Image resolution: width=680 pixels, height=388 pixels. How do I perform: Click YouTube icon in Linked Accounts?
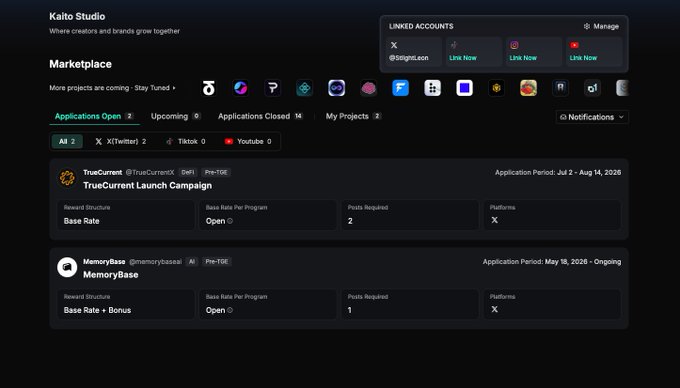[575, 45]
